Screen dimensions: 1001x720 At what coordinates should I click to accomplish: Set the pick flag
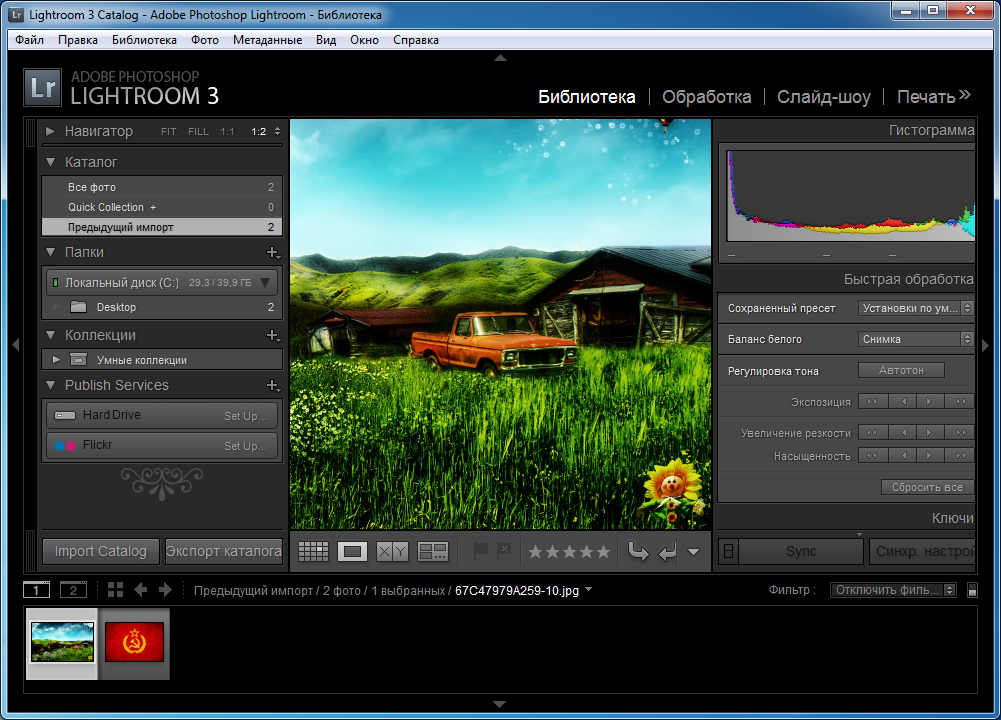480,551
